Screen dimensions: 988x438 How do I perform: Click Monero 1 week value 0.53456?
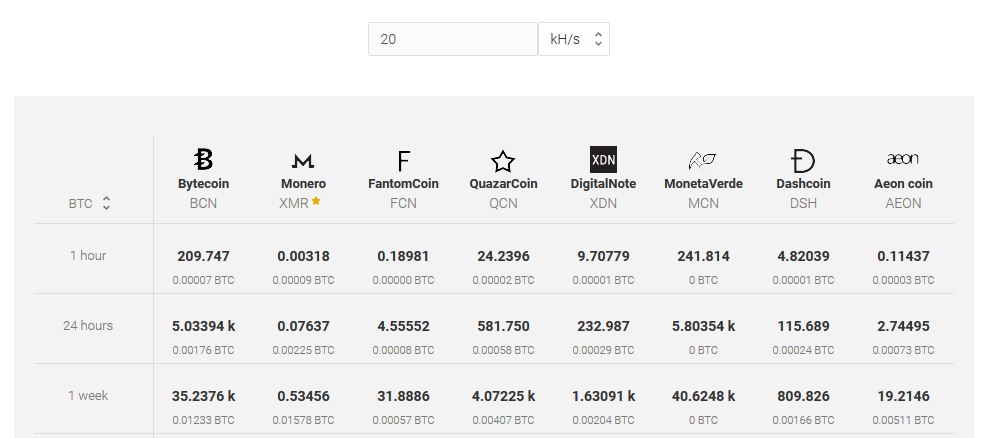click(x=303, y=396)
